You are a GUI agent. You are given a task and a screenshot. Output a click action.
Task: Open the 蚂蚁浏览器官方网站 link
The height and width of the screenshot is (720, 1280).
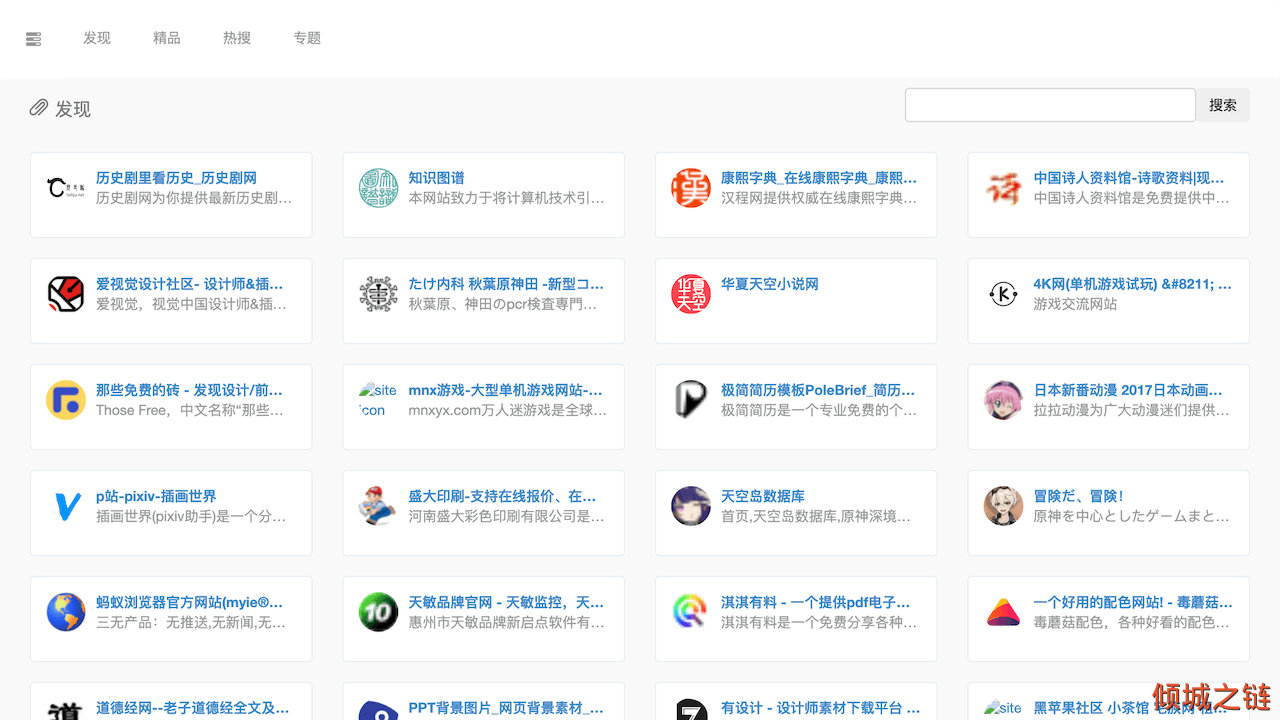pyautogui.click(x=190, y=602)
